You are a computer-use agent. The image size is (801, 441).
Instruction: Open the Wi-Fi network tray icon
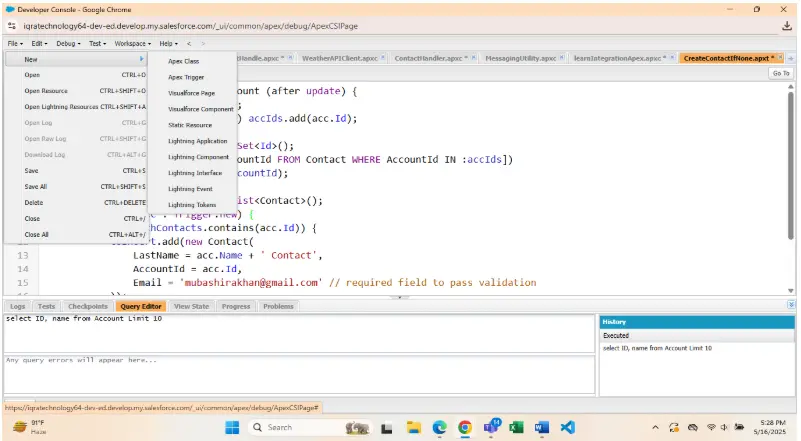pos(711,427)
